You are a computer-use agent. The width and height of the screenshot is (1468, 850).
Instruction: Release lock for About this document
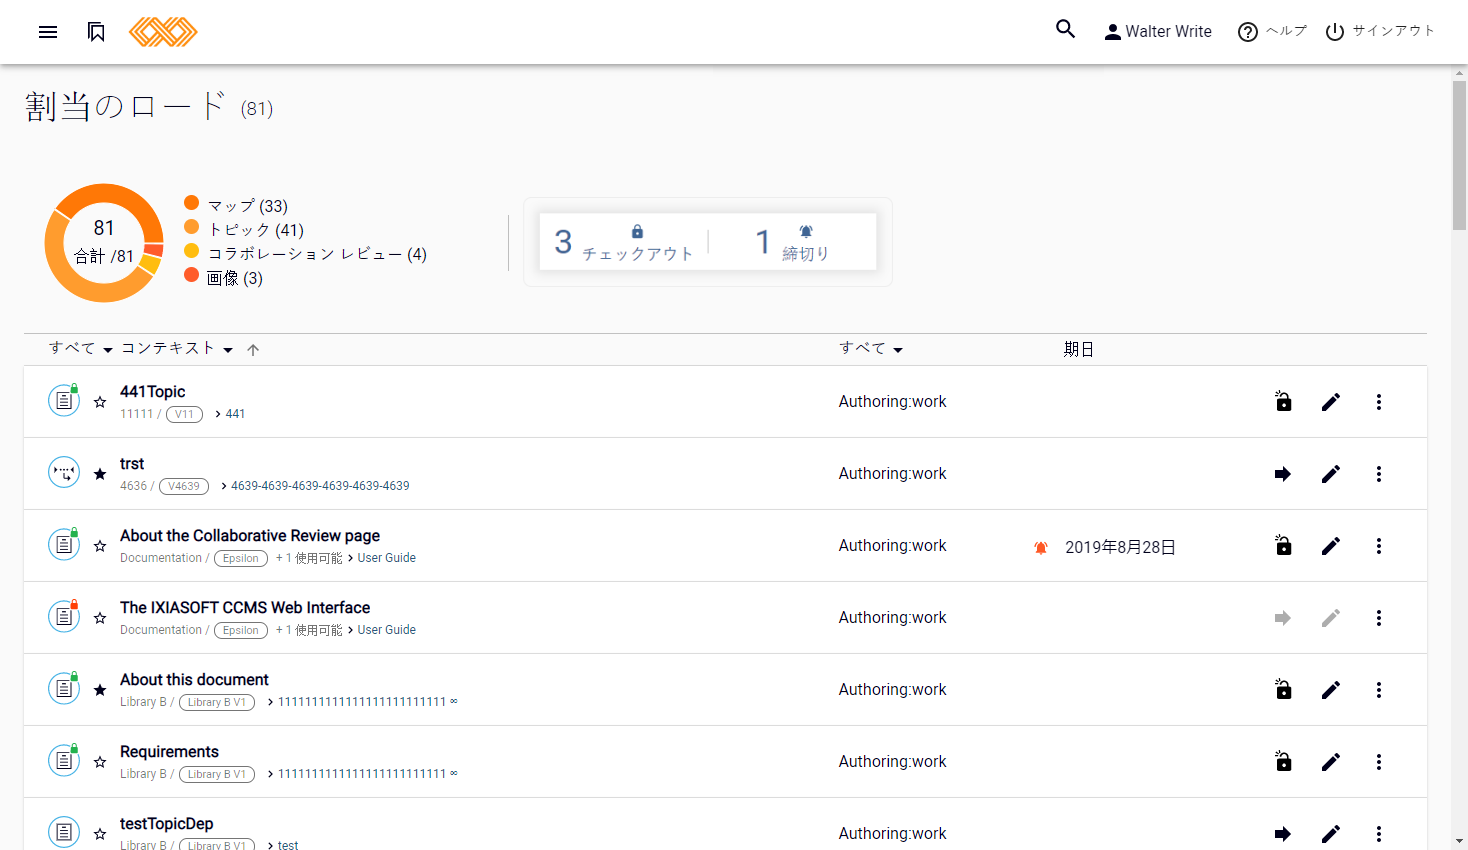pyautogui.click(x=1283, y=689)
